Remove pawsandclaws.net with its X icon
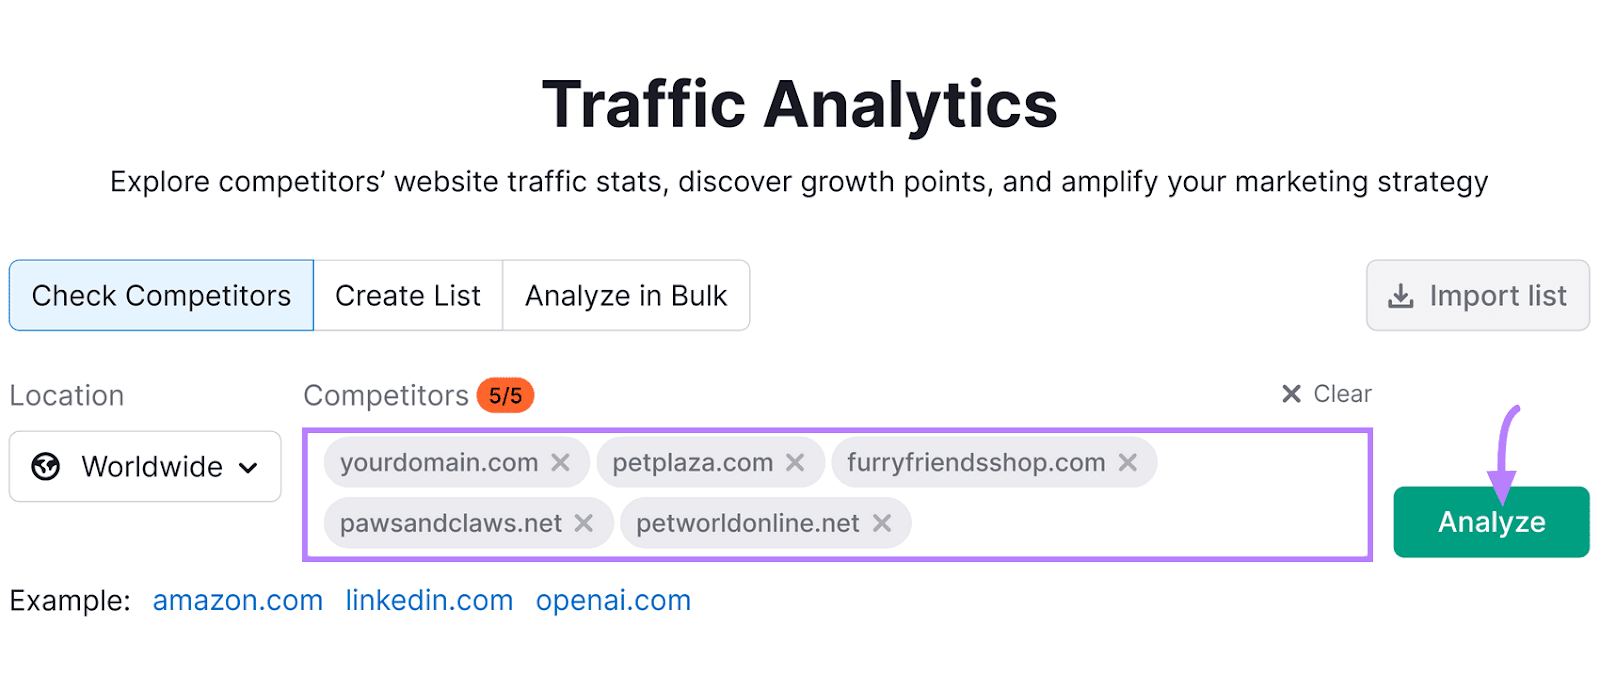Screen dimensions: 1600x690 585,522
